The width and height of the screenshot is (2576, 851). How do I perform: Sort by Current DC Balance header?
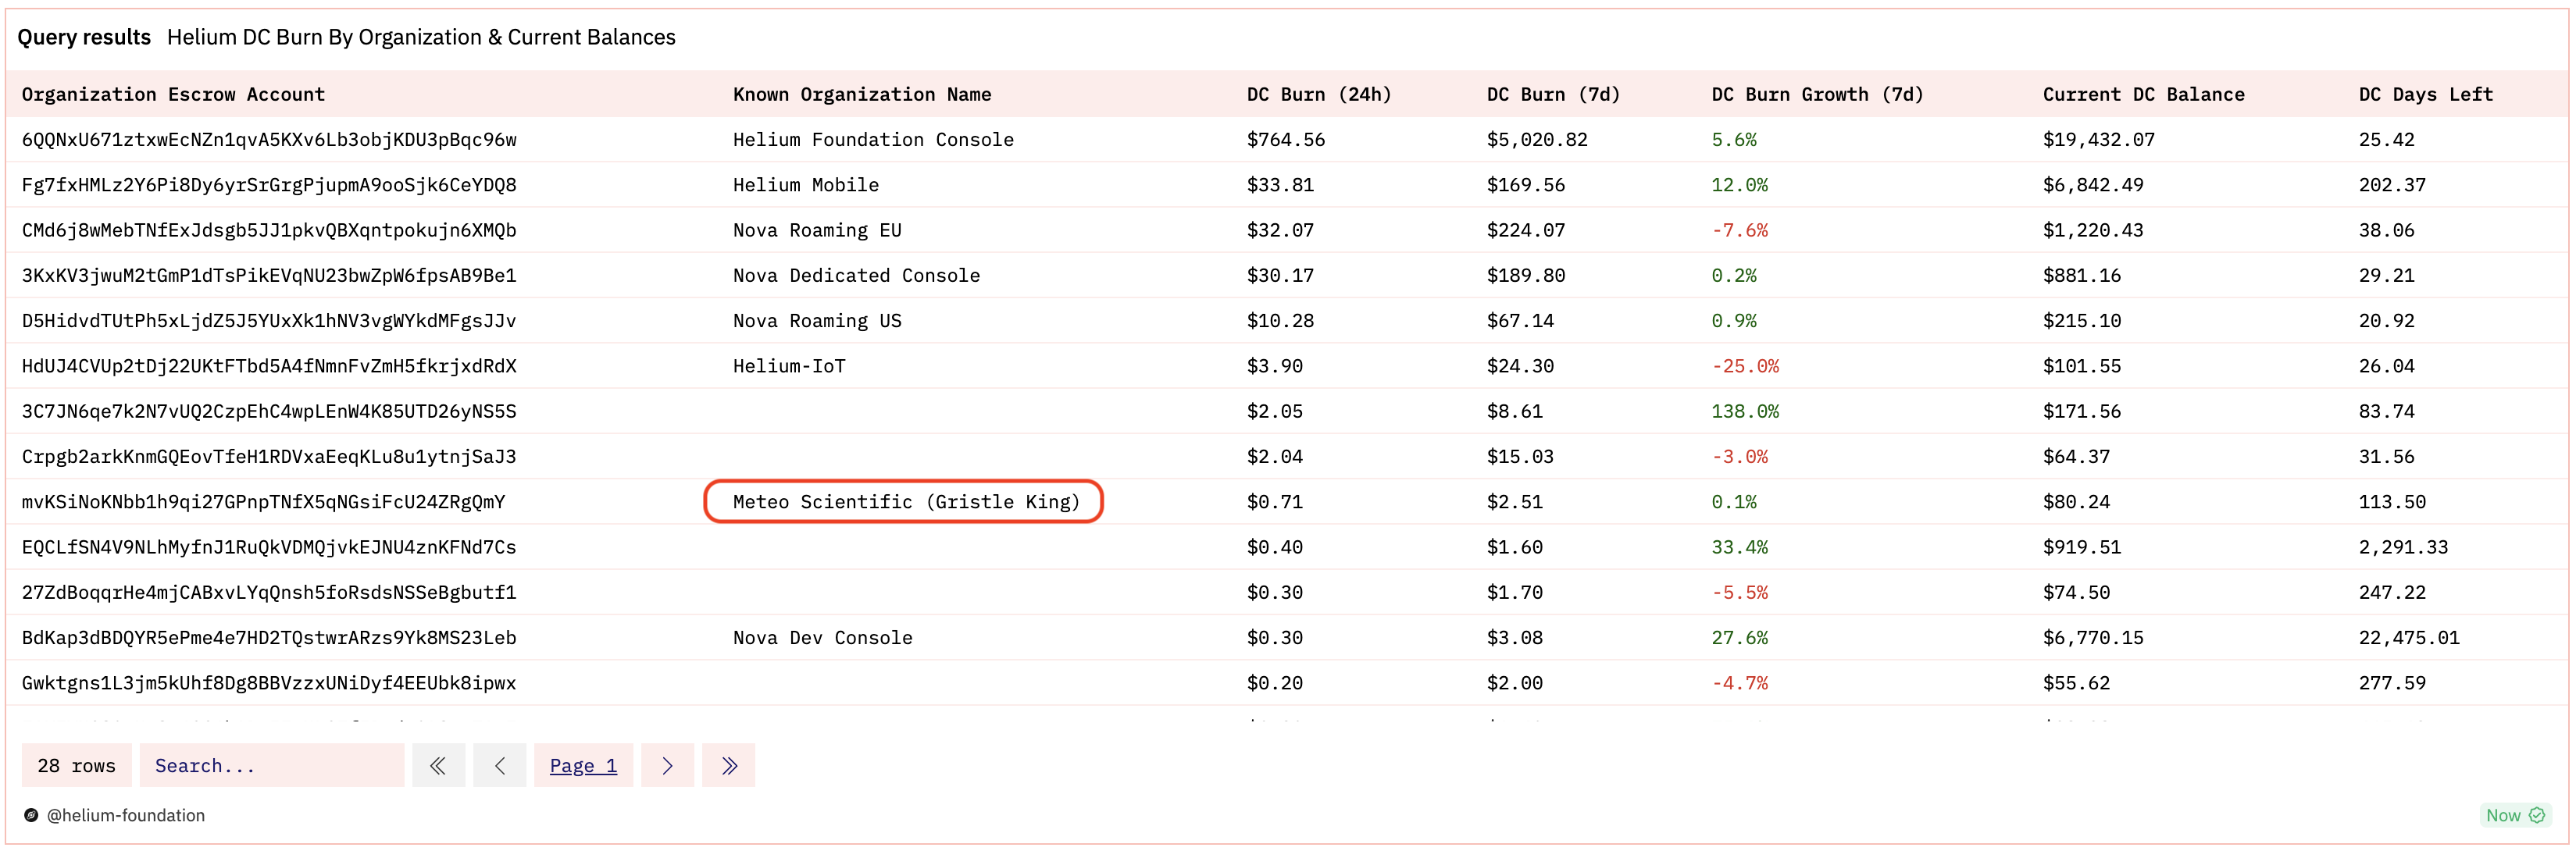pyautogui.click(x=2143, y=95)
